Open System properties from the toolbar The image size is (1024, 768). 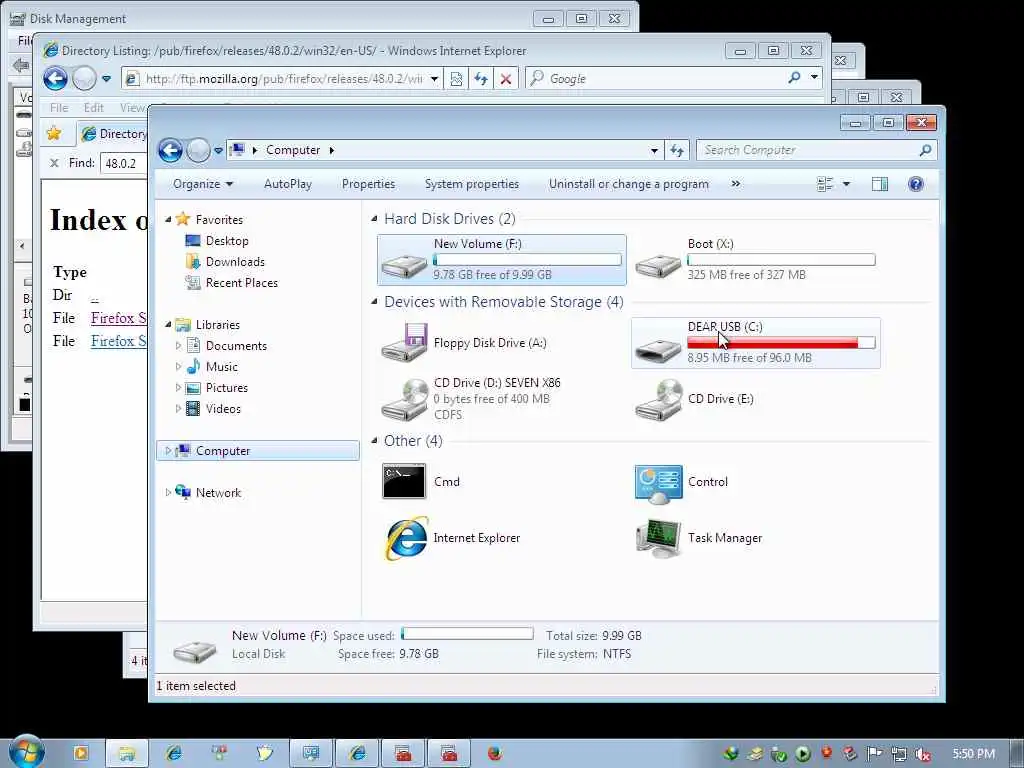coord(472,184)
